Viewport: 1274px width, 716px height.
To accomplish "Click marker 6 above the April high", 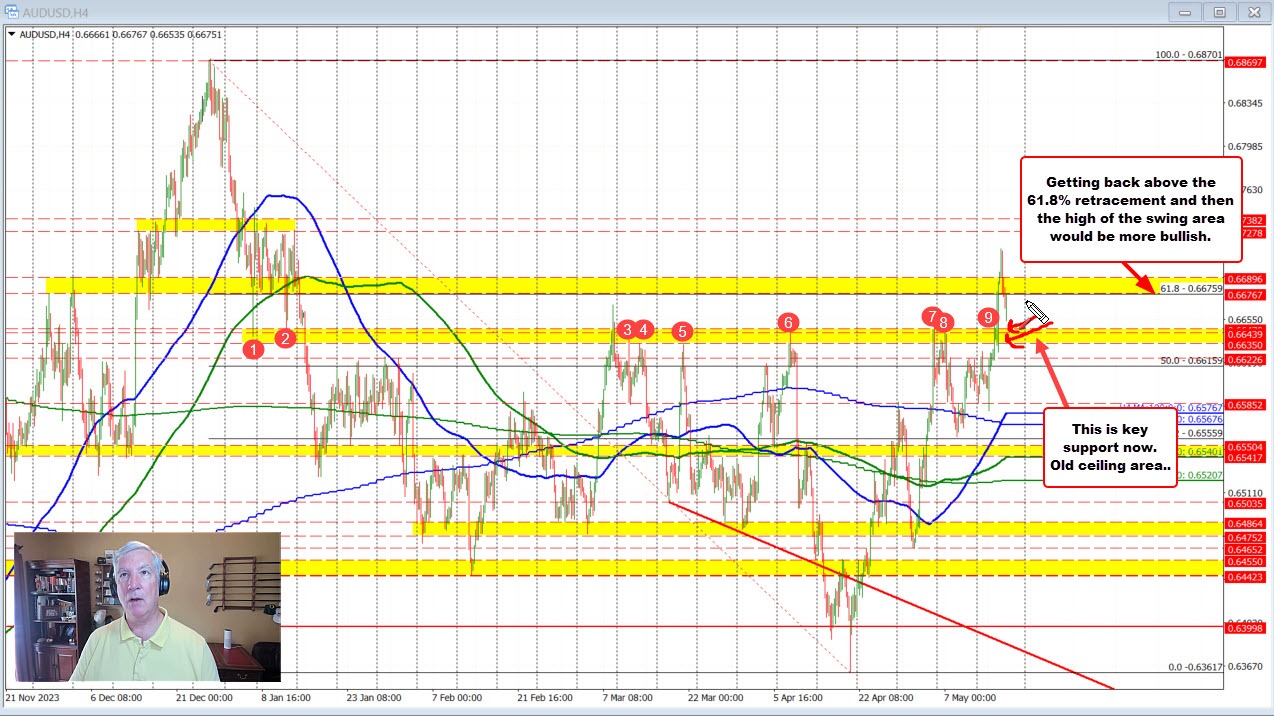I will coord(787,322).
